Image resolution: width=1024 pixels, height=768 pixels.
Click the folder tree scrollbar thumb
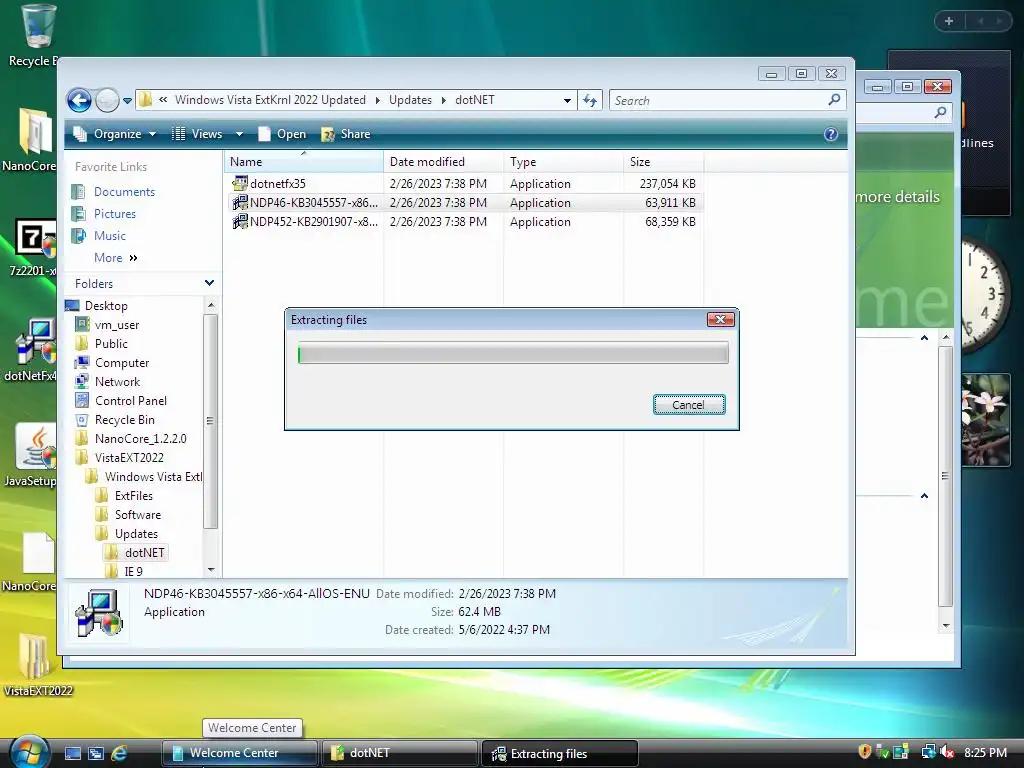point(210,421)
